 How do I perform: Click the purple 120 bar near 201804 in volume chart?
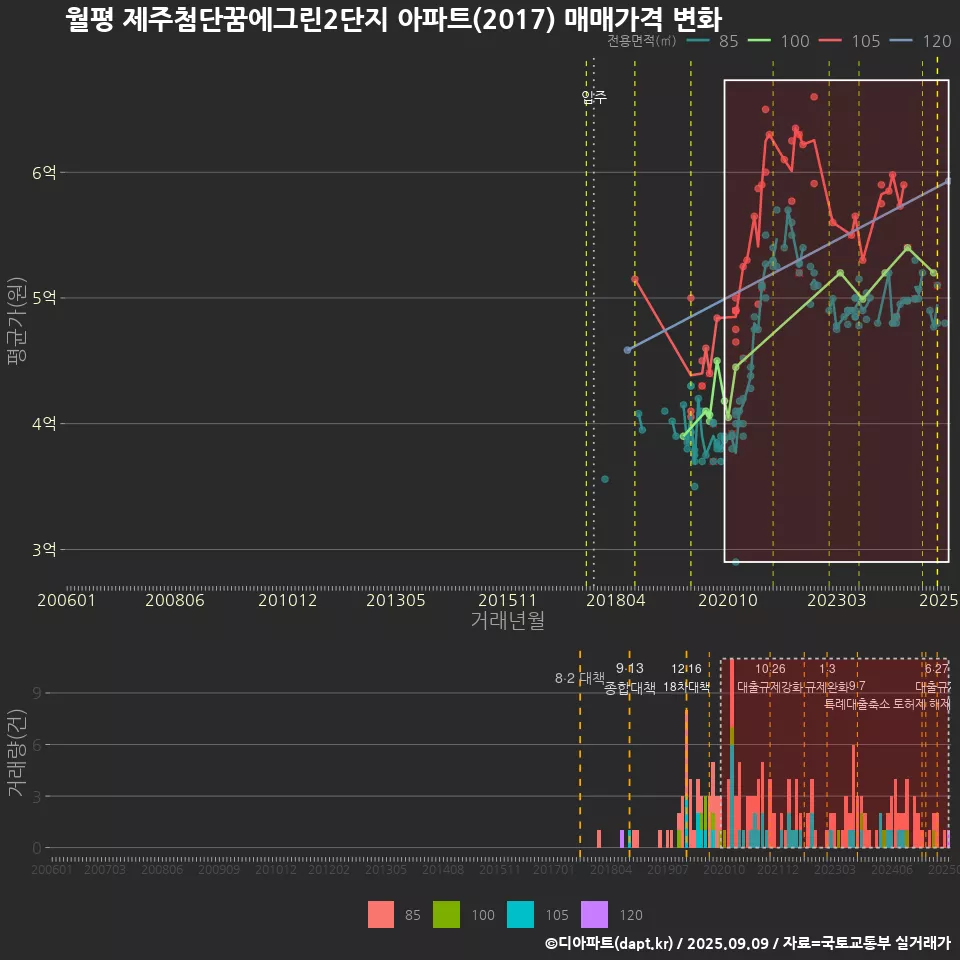622,839
